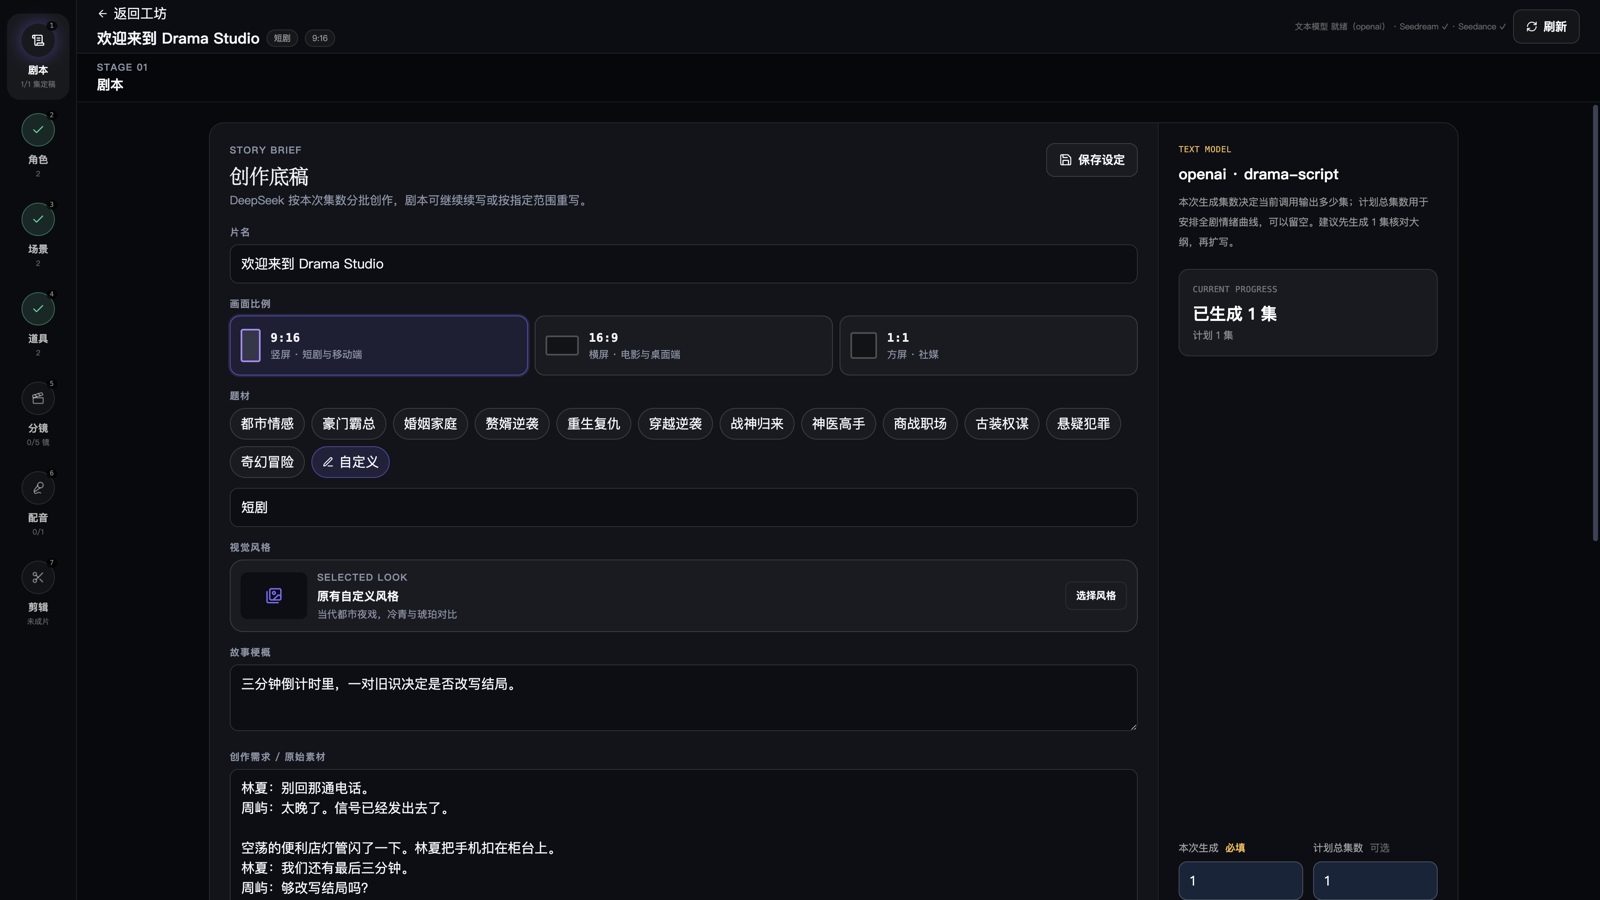
Task: Click the 短剧 badge beside the title
Action: pyautogui.click(x=282, y=39)
